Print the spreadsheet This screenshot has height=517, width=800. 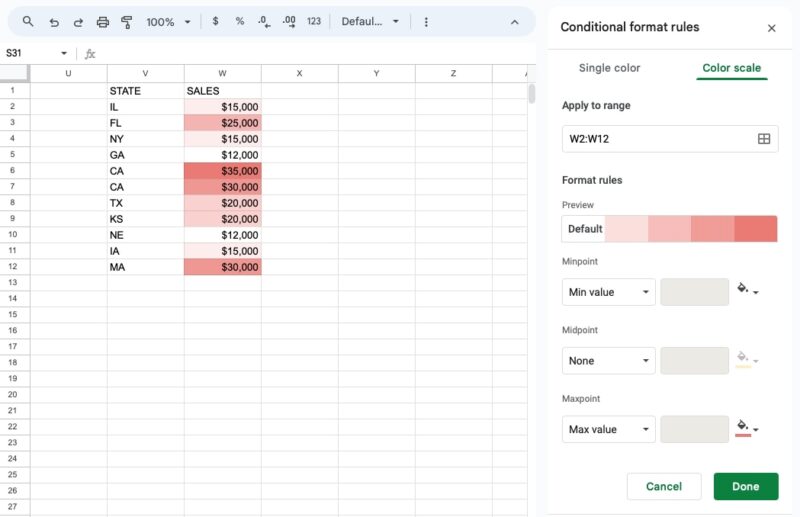(103, 22)
